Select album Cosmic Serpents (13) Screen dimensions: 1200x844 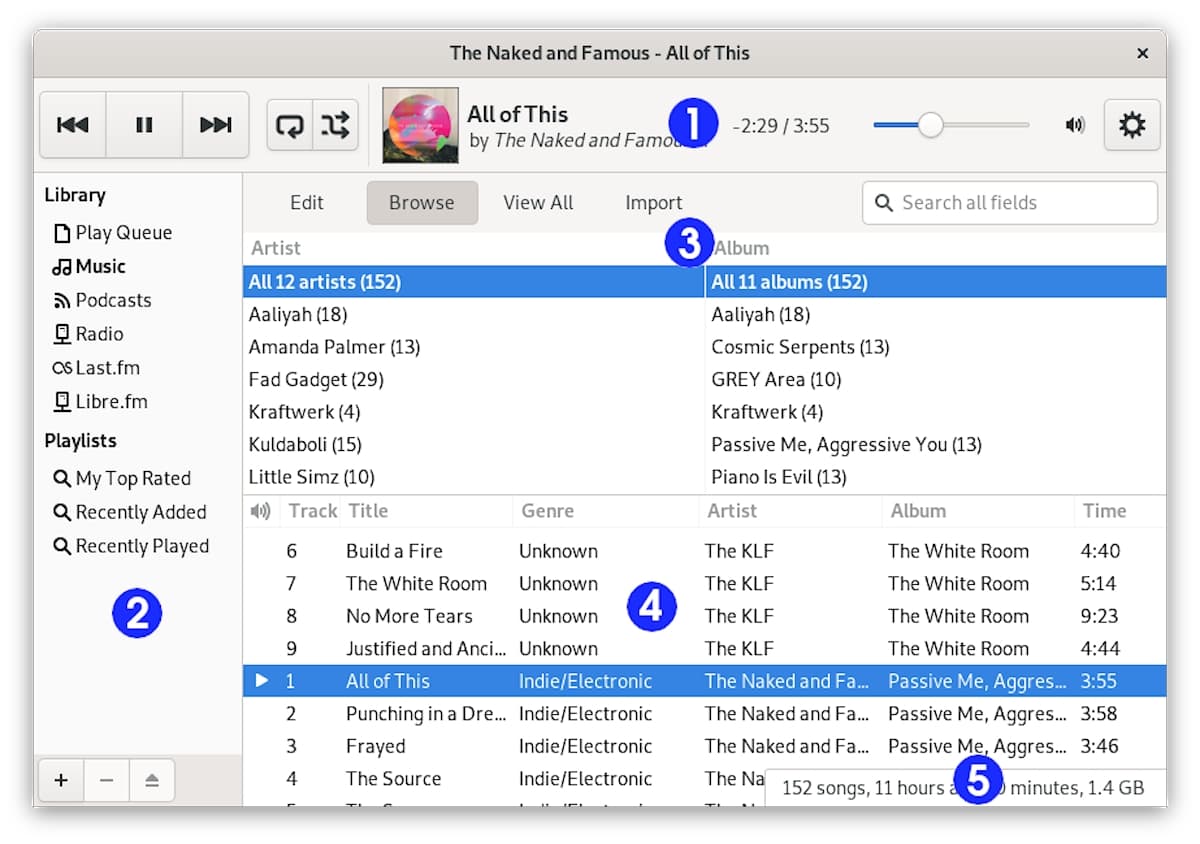tap(936, 347)
